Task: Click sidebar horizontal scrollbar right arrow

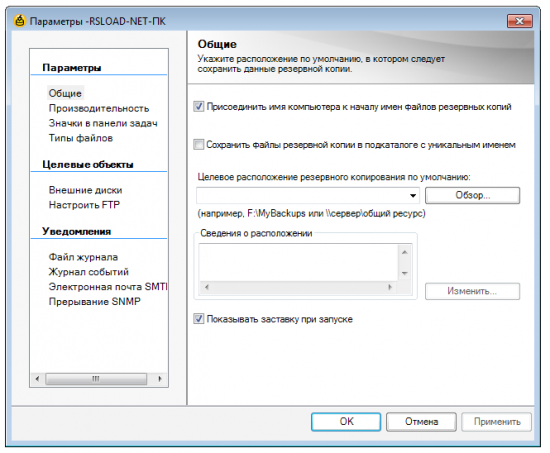Action: coord(160,379)
